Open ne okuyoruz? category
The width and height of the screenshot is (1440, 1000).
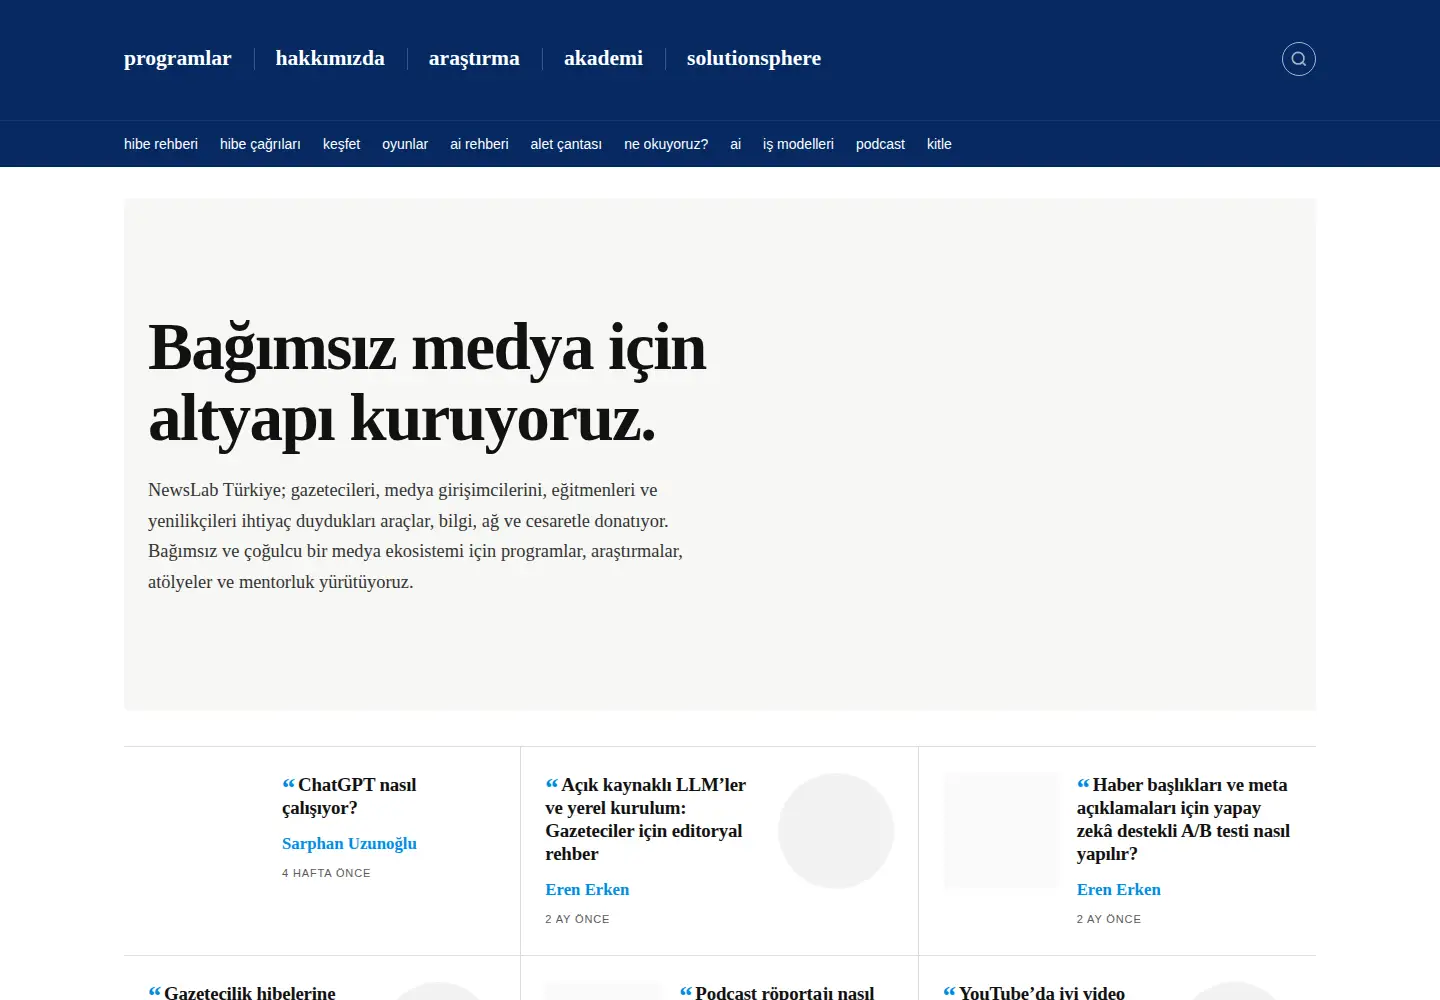click(666, 144)
